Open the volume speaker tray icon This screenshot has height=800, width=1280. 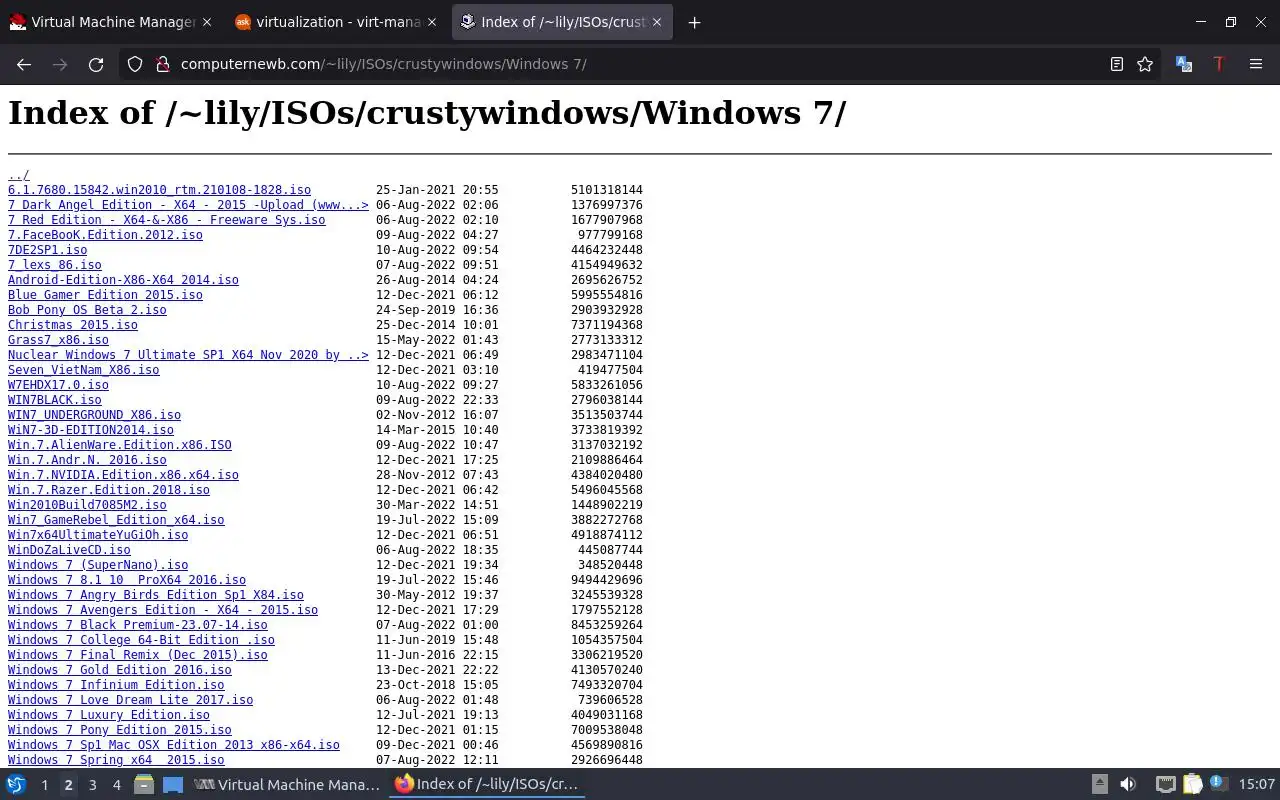[x=1128, y=785]
